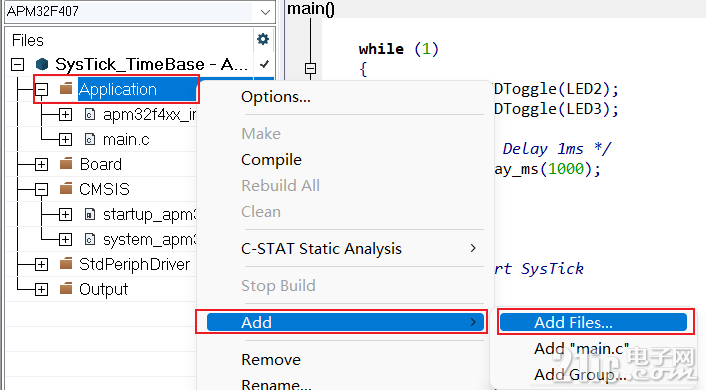The height and width of the screenshot is (390, 706).
Task: Select the system_apm3 file in the tree
Action: click(149, 240)
